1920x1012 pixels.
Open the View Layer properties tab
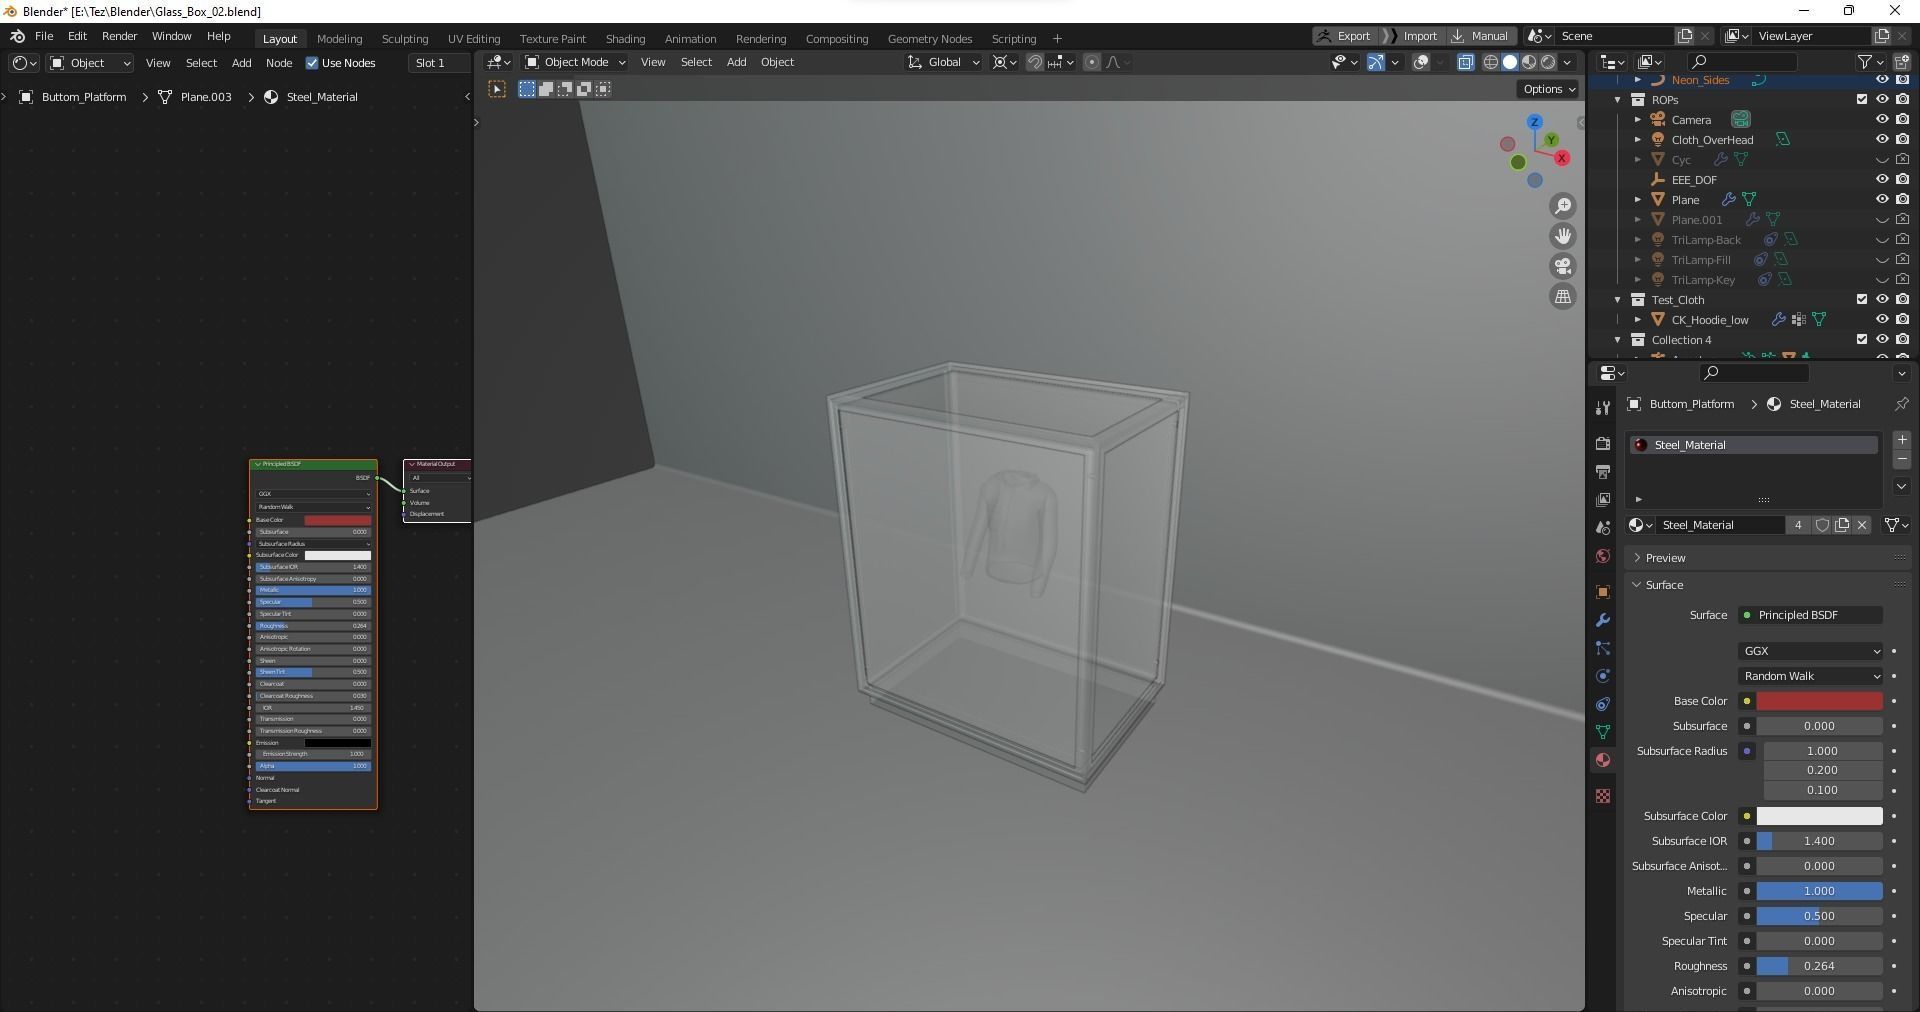click(x=1603, y=499)
